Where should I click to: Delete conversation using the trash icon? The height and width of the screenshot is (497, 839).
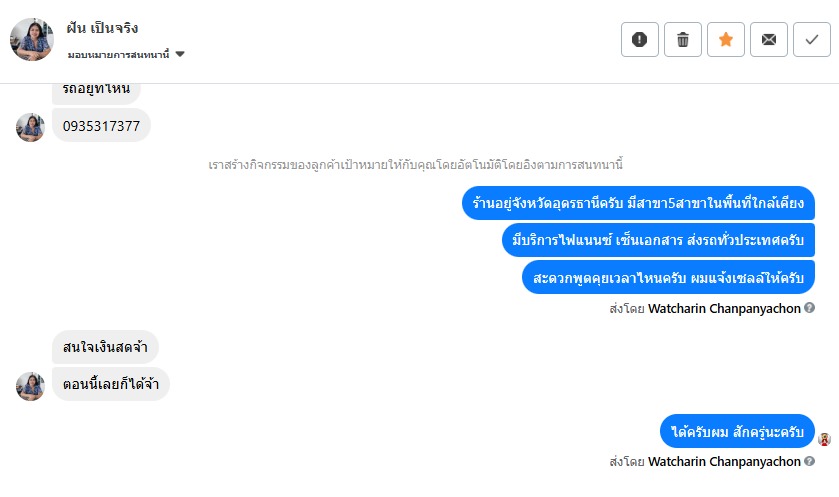click(x=683, y=40)
